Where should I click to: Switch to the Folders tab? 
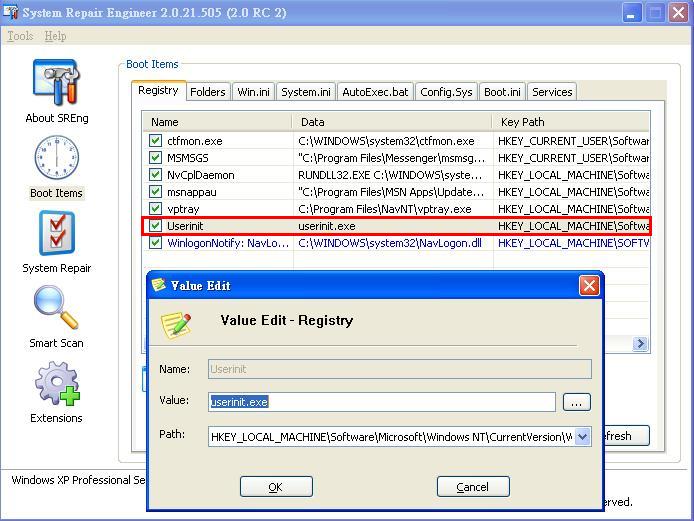tap(208, 92)
